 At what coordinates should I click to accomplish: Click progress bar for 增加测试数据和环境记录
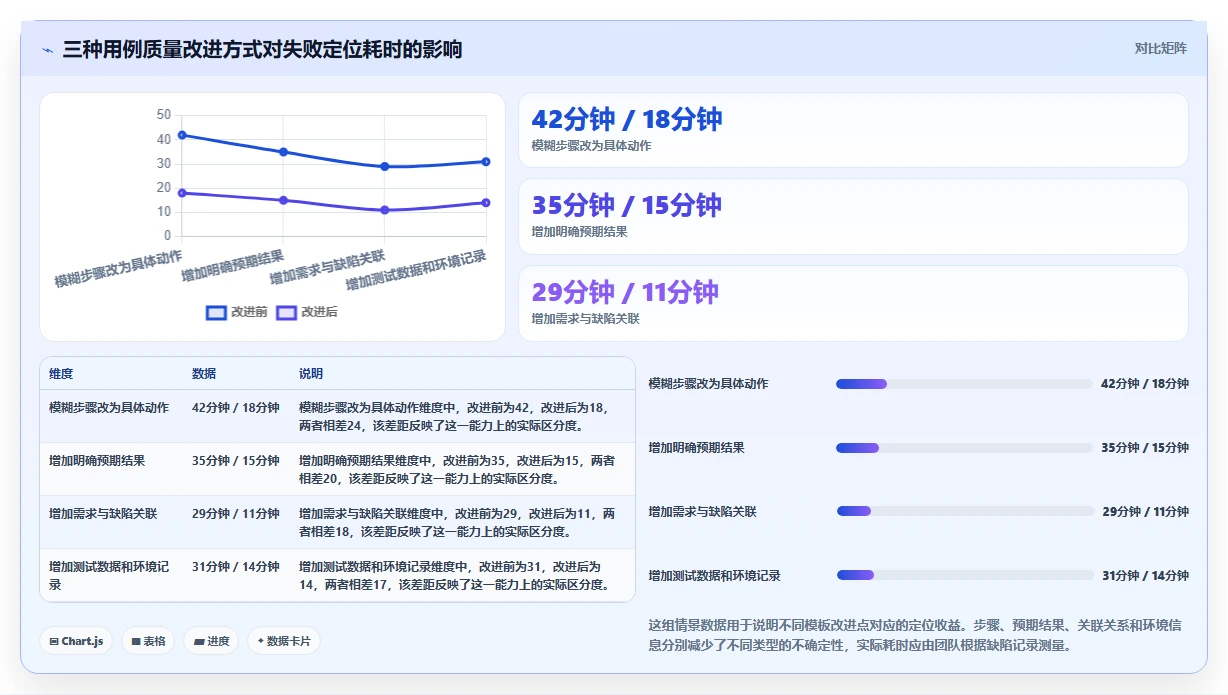click(x=964, y=575)
